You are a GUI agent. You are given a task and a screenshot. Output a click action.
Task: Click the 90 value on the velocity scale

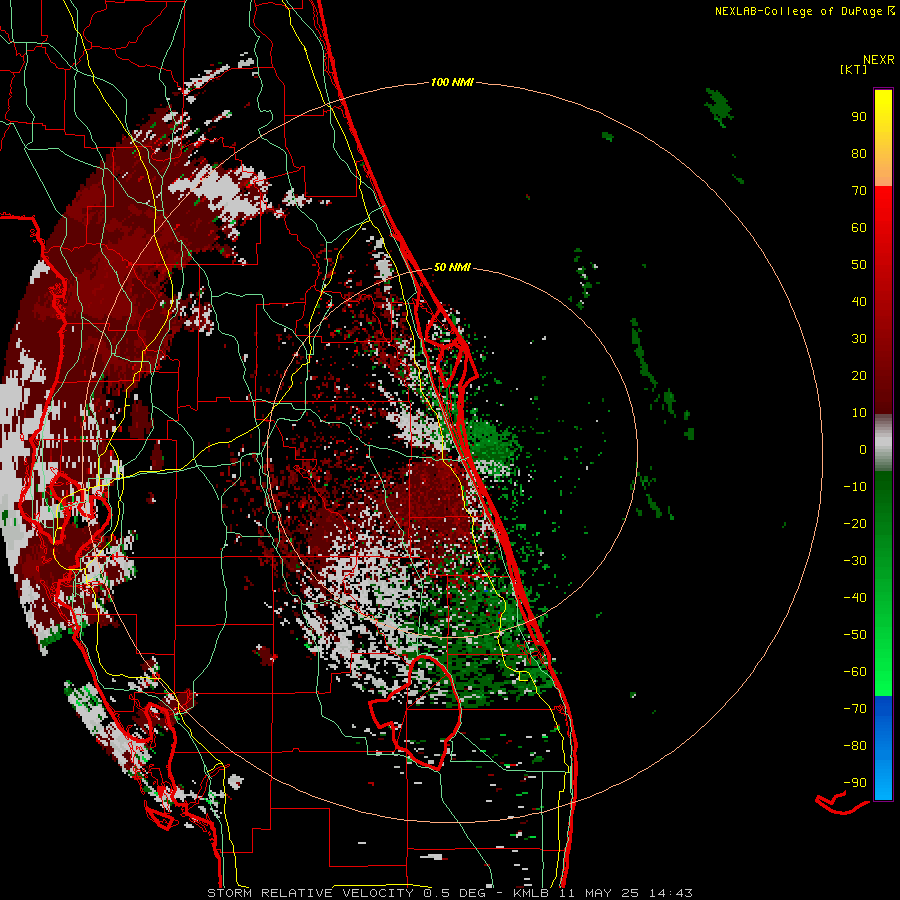[x=859, y=117]
